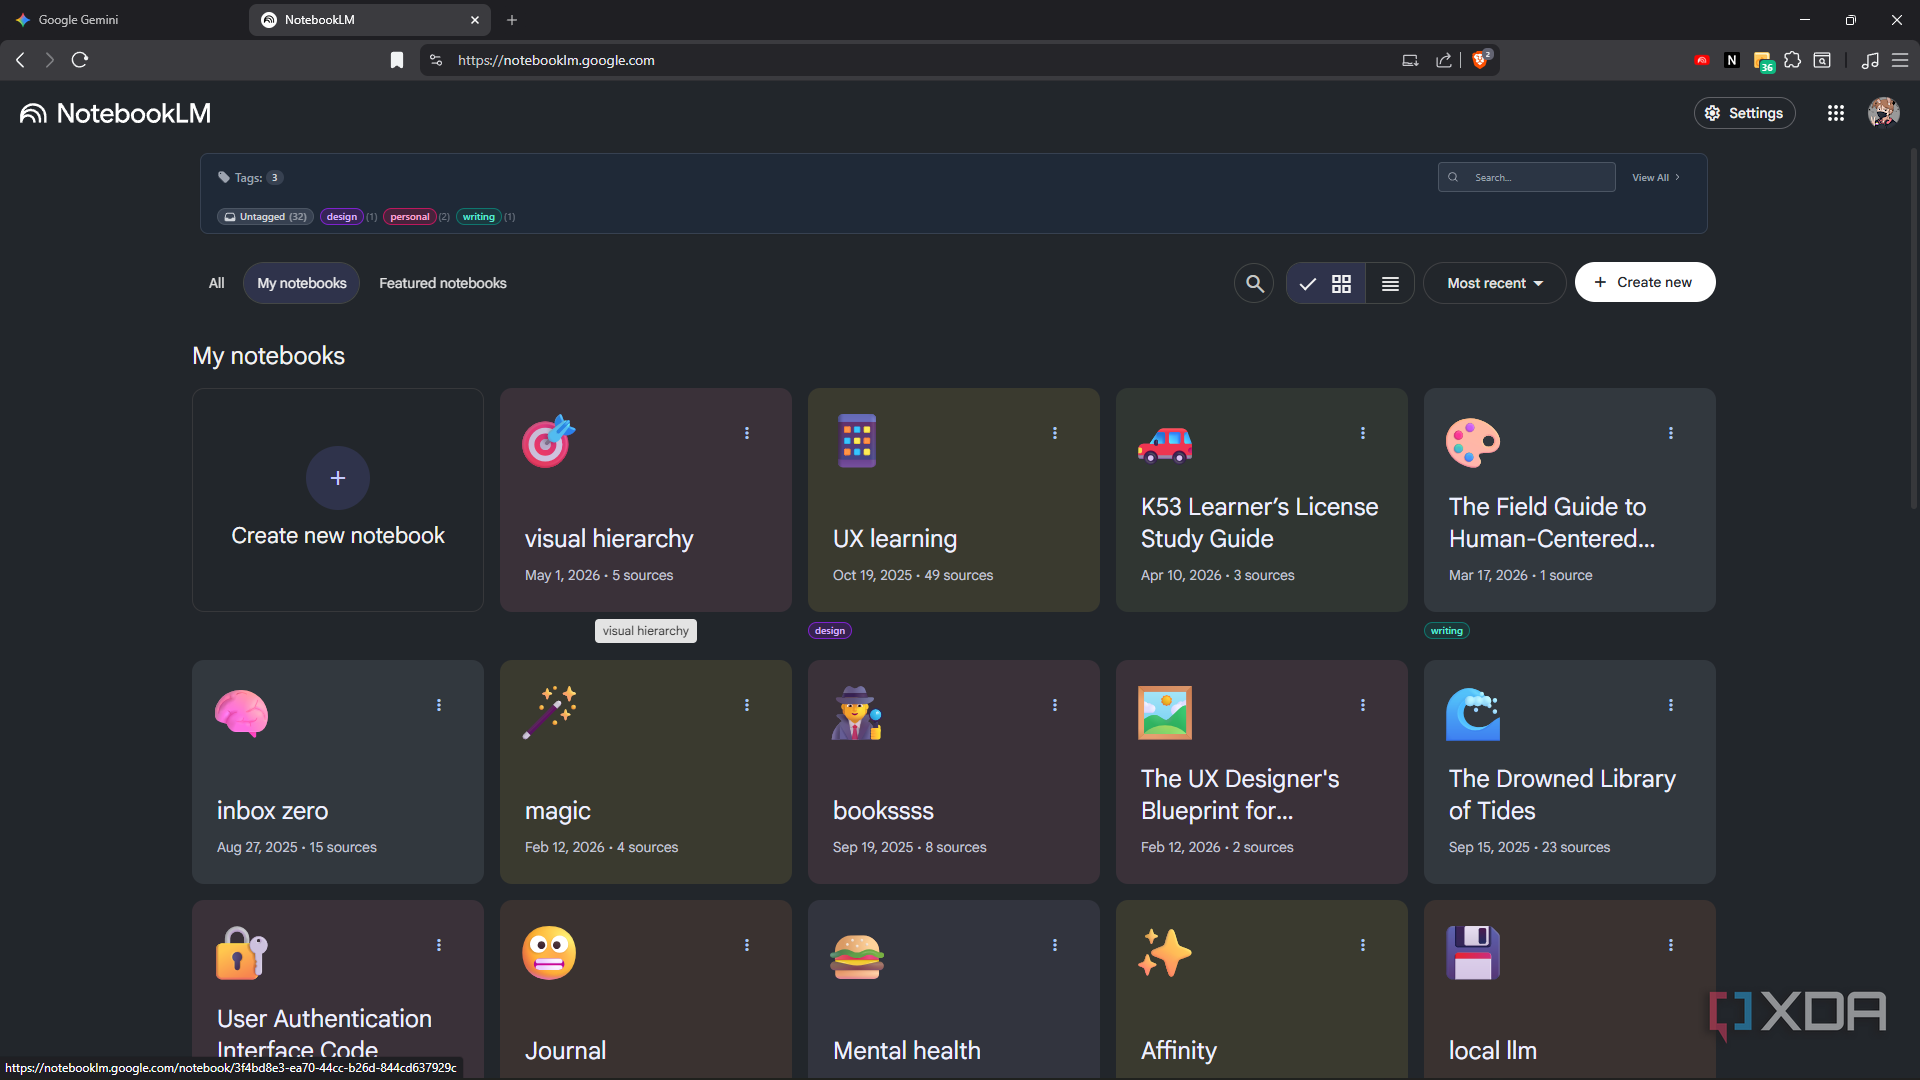Switch to grid view layout
Image resolution: width=1920 pixels, height=1080 pixels.
pyautogui.click(x=1326, y=284)
